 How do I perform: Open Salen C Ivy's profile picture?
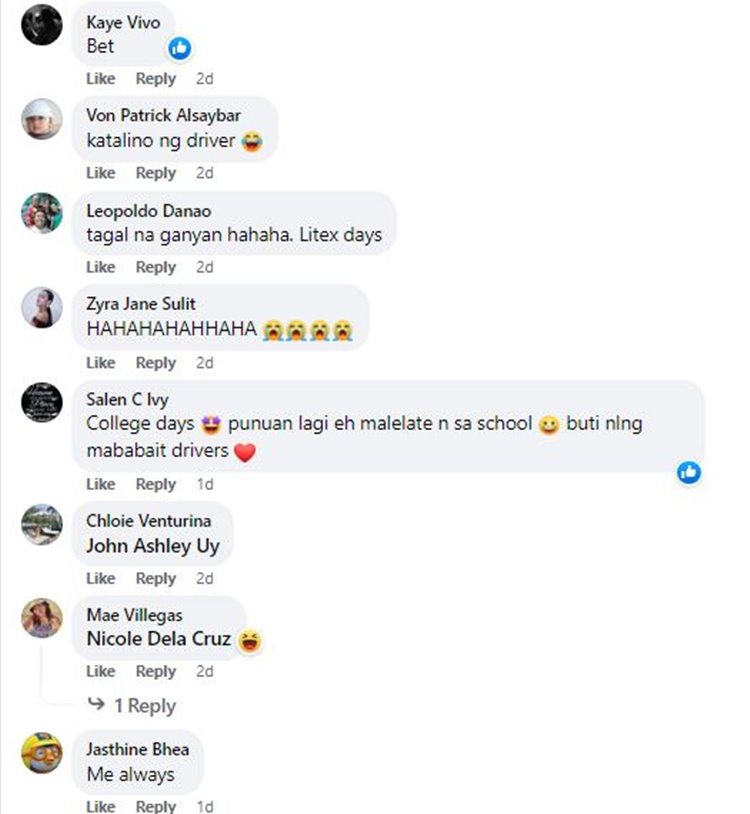(x=42, y=403)
